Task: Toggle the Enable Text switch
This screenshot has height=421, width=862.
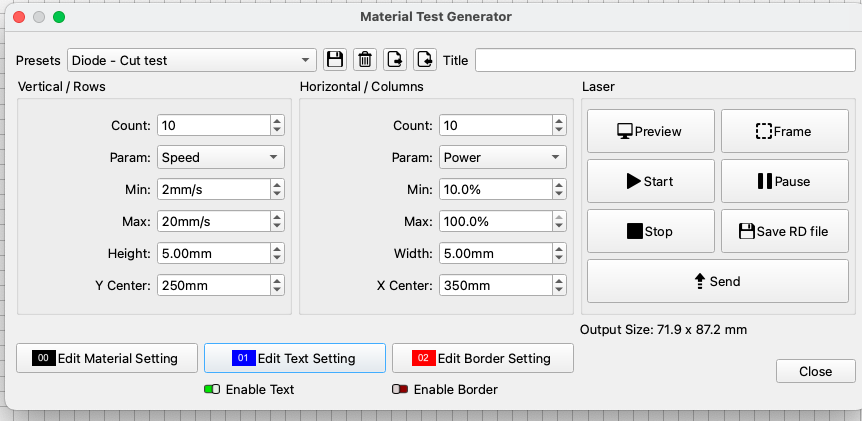Action: tap(211, 389)
